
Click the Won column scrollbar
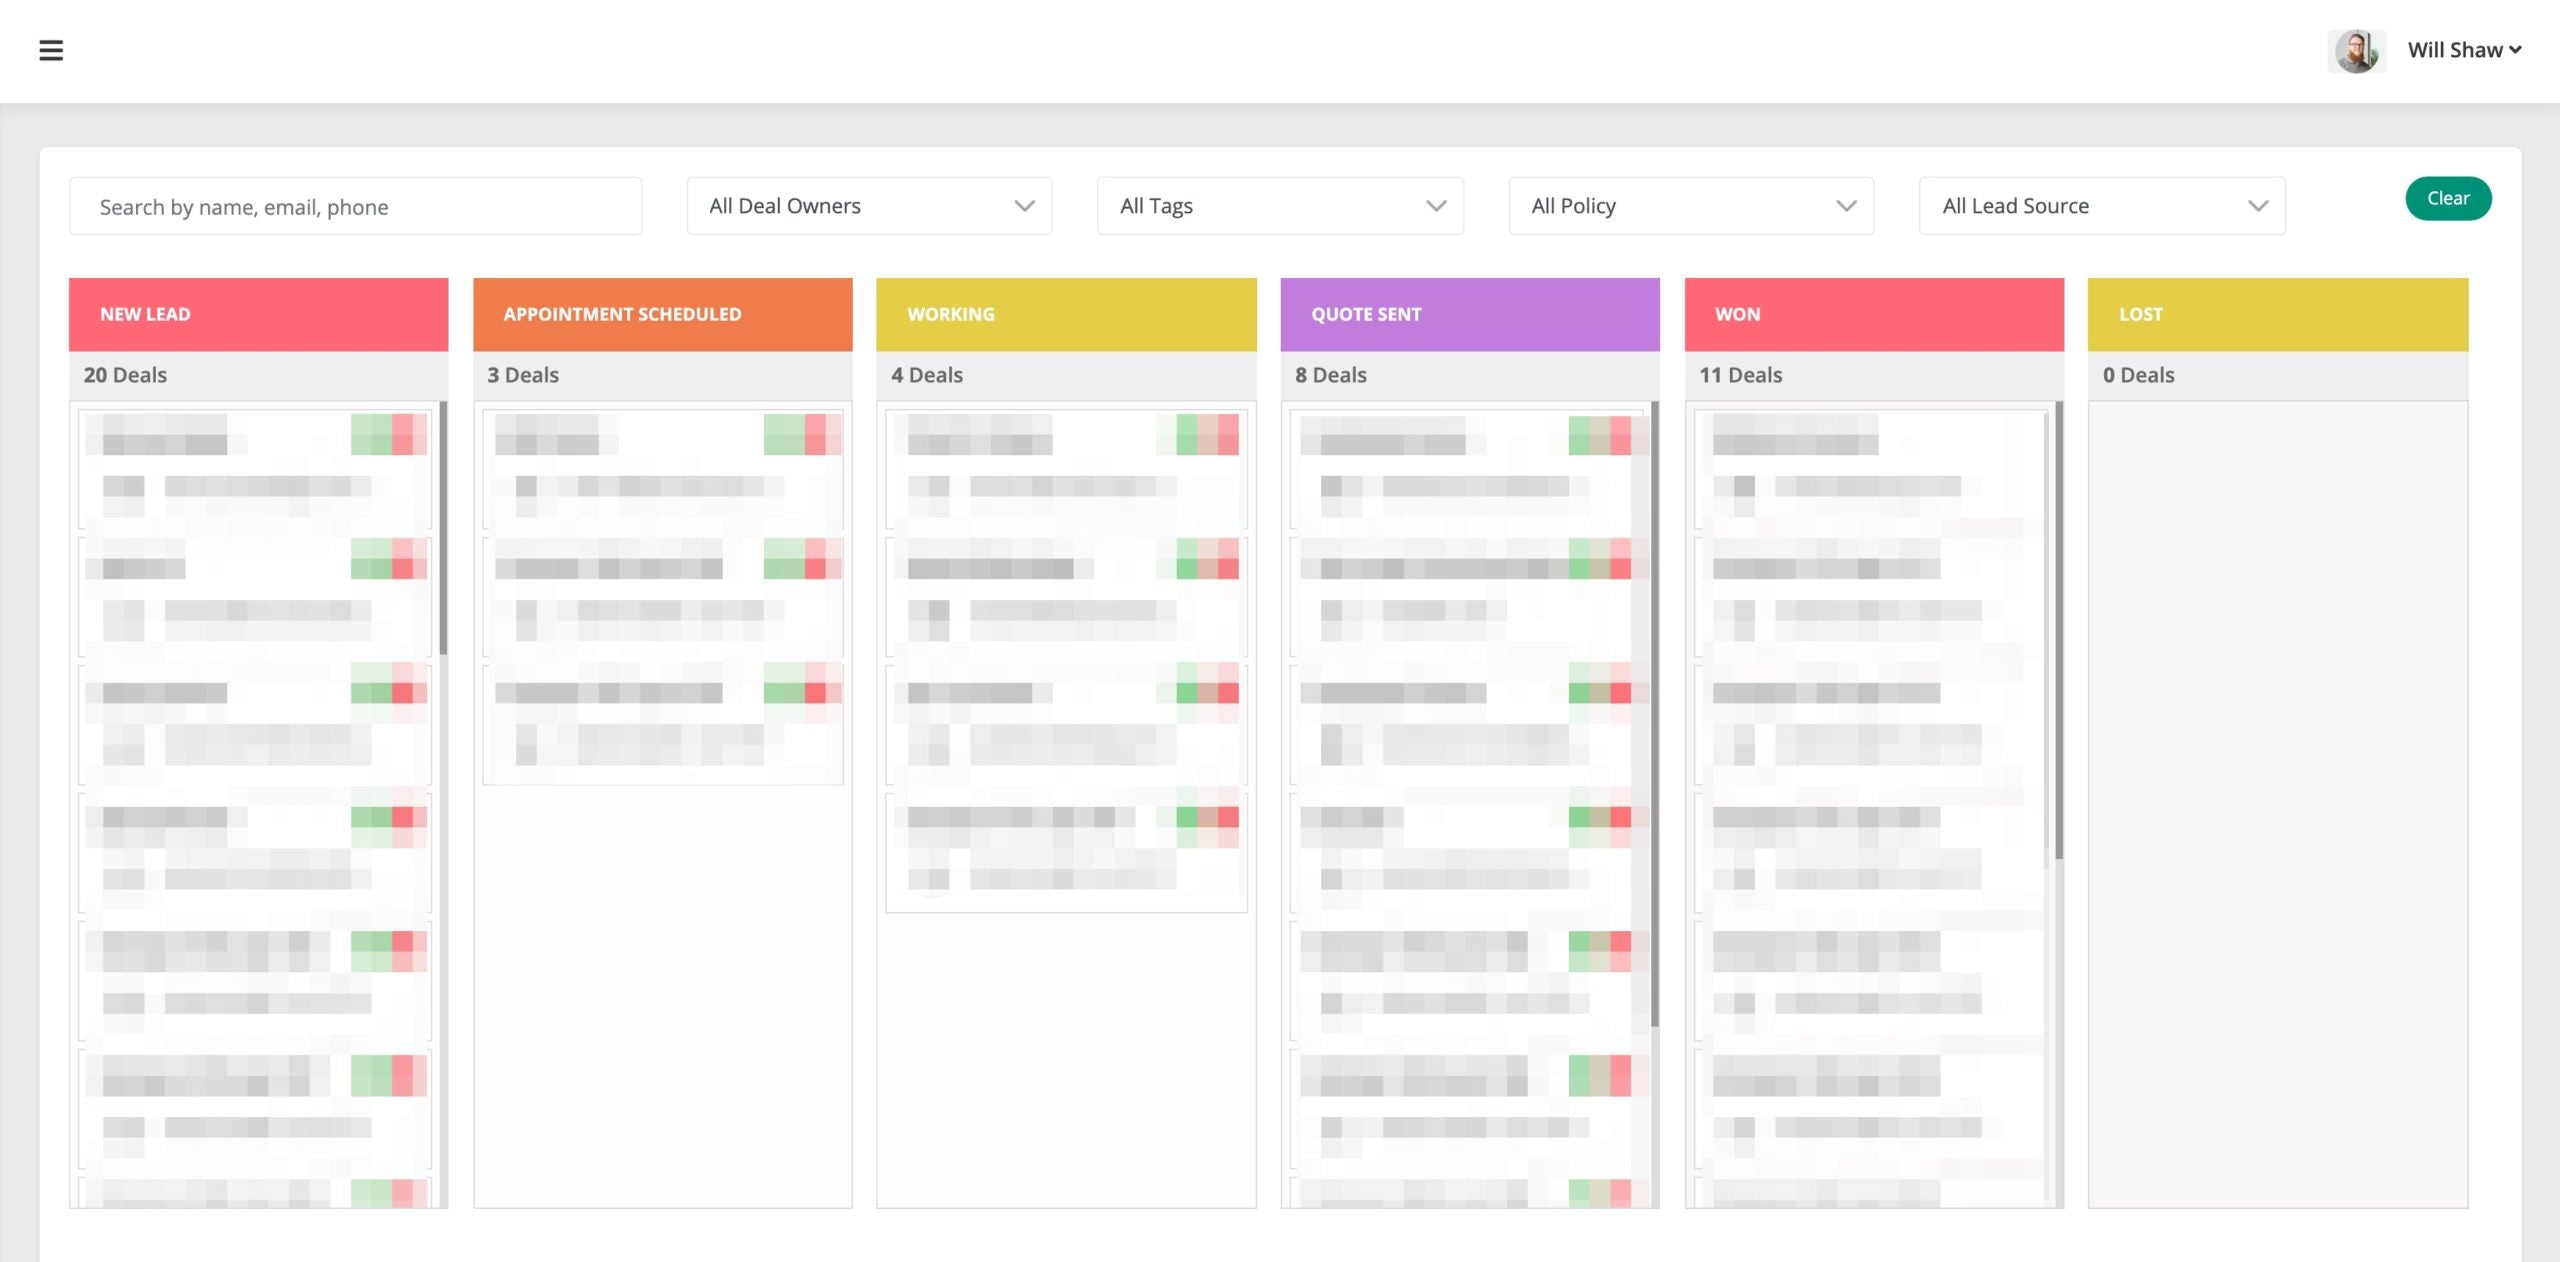tap(2059, 630)
